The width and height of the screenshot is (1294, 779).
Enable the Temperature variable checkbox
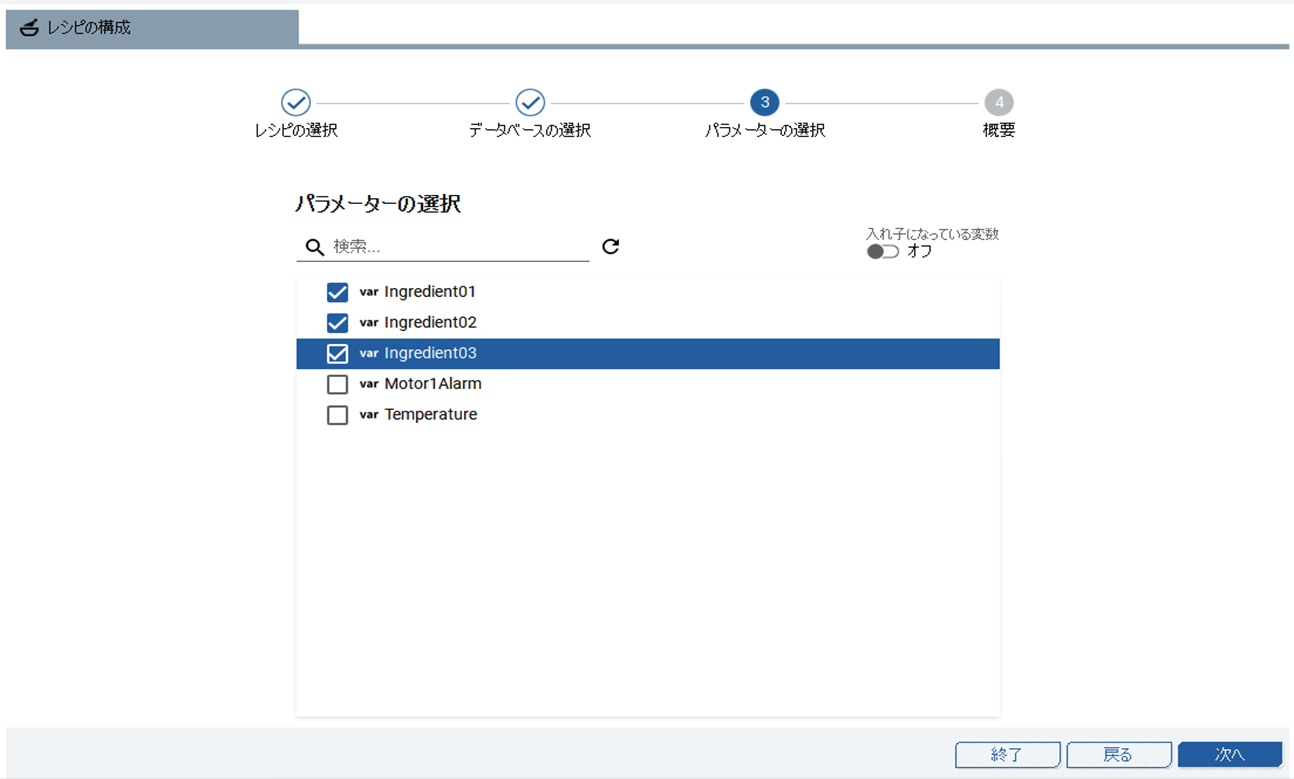pyautogui.click(x=337, y=415)
